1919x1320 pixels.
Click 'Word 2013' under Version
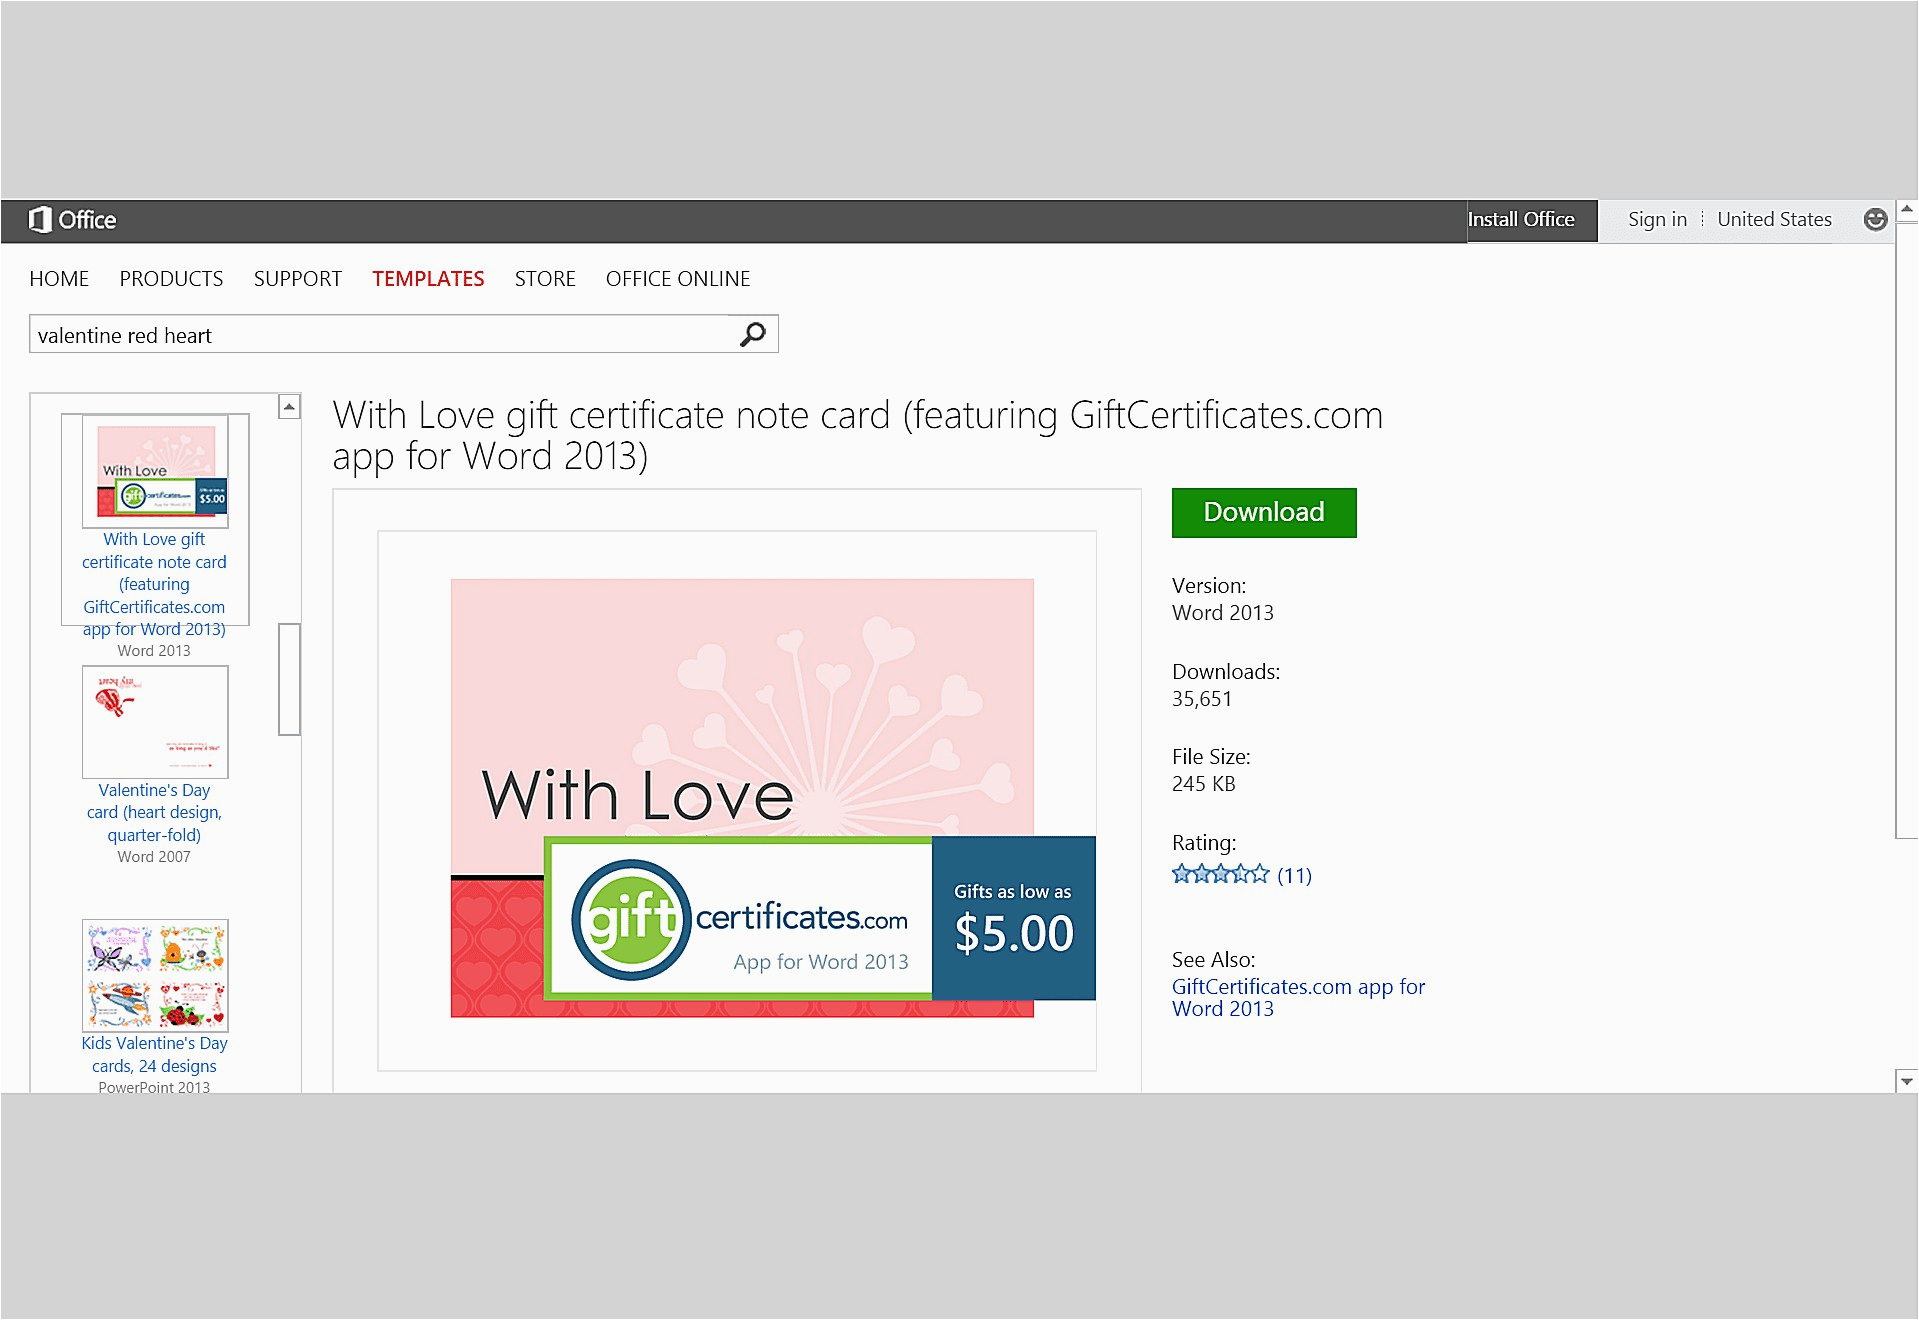[1223, 613]
